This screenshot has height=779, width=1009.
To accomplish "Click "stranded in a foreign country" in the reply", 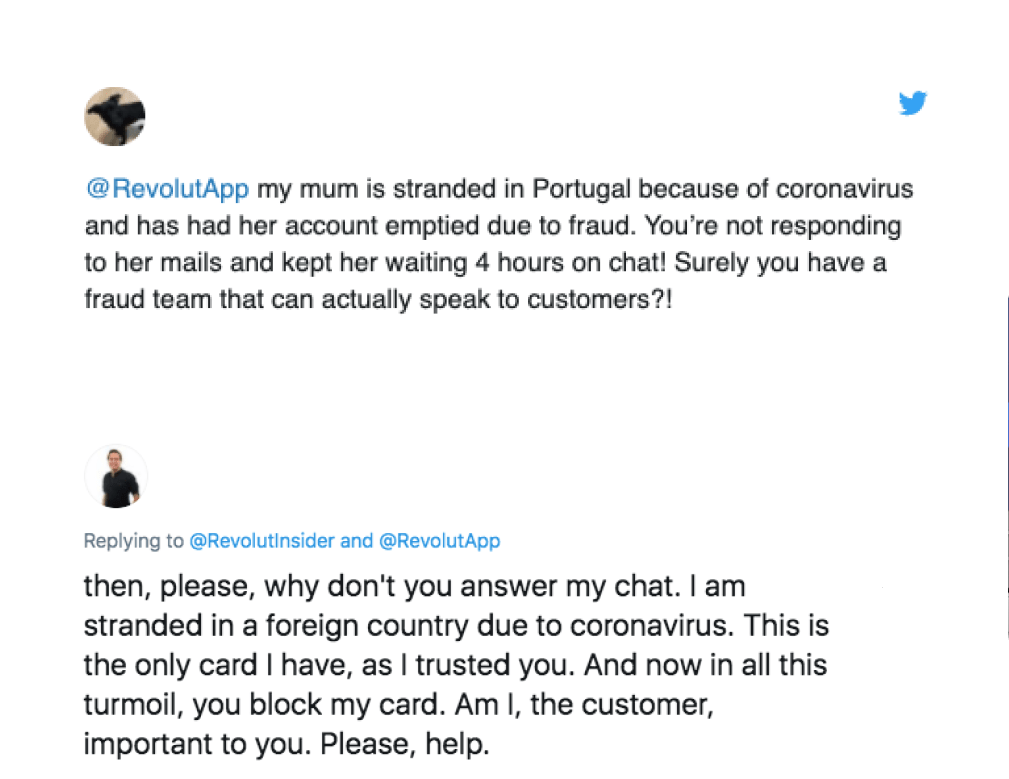I will pyautogui.click(x=322, y=625).
